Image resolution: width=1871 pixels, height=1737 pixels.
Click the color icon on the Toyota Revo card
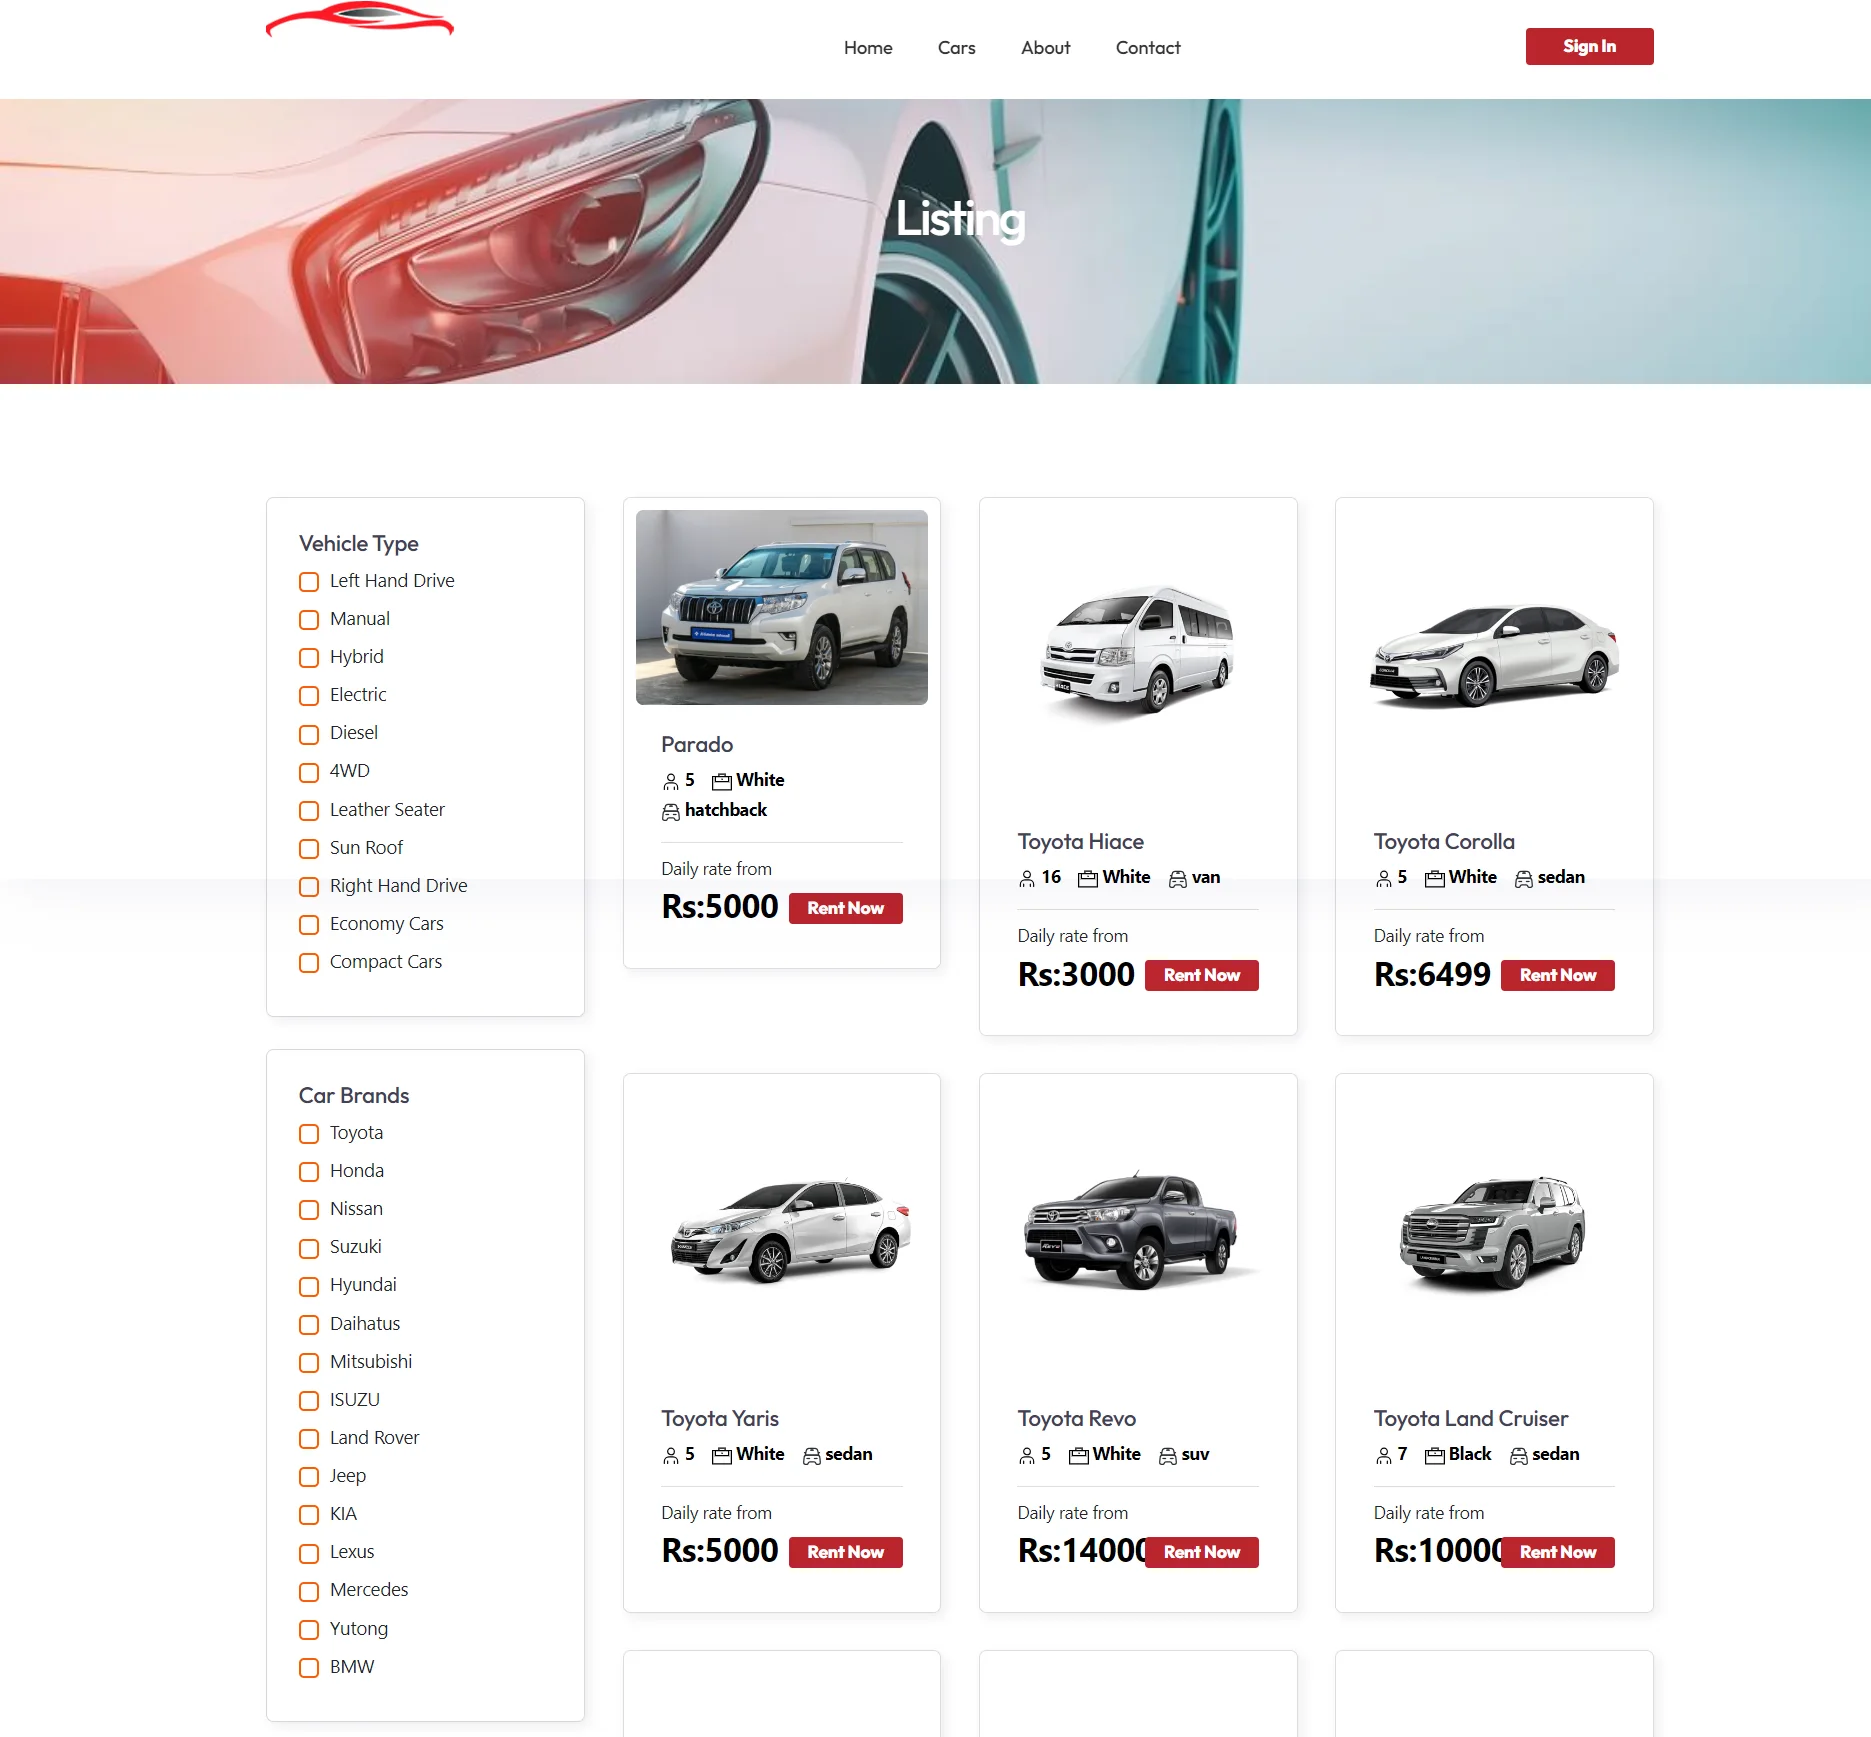pyautogui.click(x=1079, y=1456)
